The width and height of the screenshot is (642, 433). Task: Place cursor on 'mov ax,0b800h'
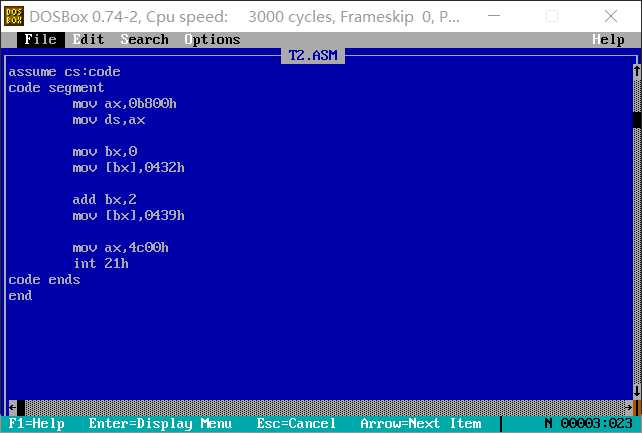(124, 104)
